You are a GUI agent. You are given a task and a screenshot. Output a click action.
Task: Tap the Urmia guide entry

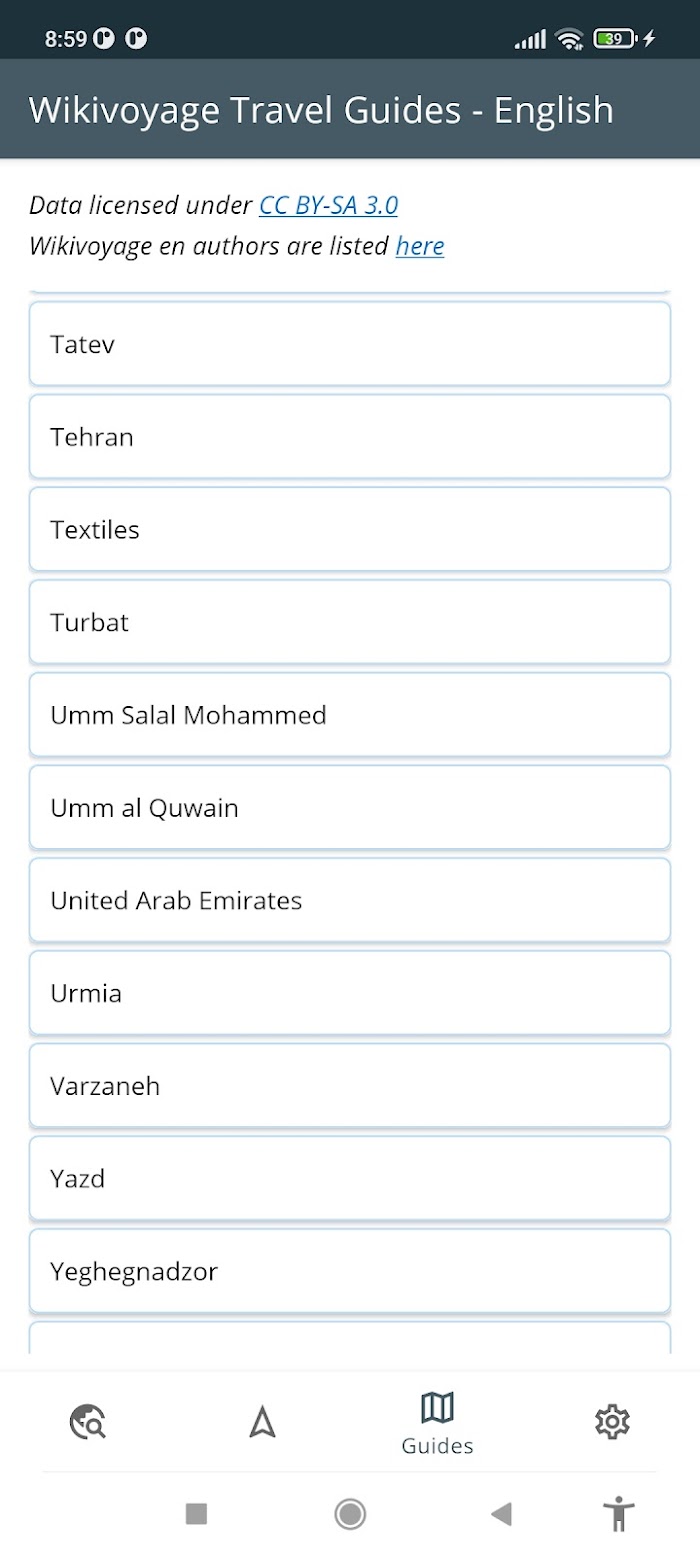click(x=350, y=993)
